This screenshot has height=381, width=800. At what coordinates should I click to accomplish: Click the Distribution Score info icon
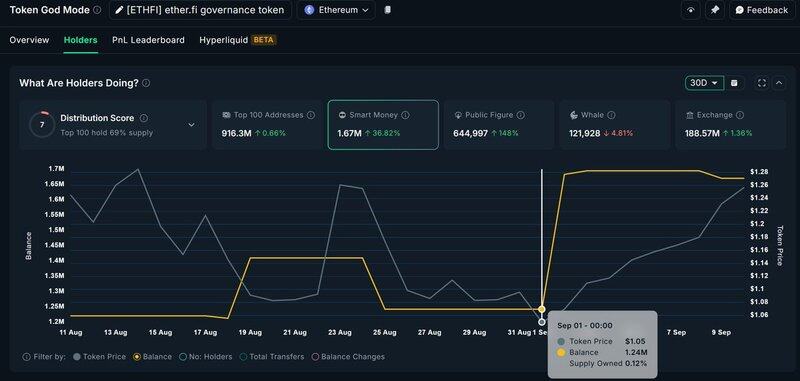[x=144, y=118]
